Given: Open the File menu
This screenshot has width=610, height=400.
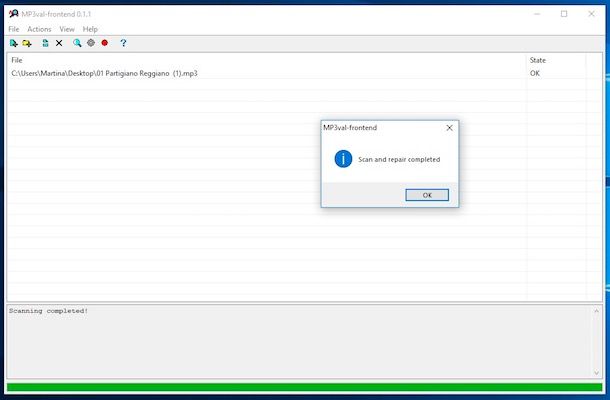Looking at the screenshot, I should (x=14, y=29).
